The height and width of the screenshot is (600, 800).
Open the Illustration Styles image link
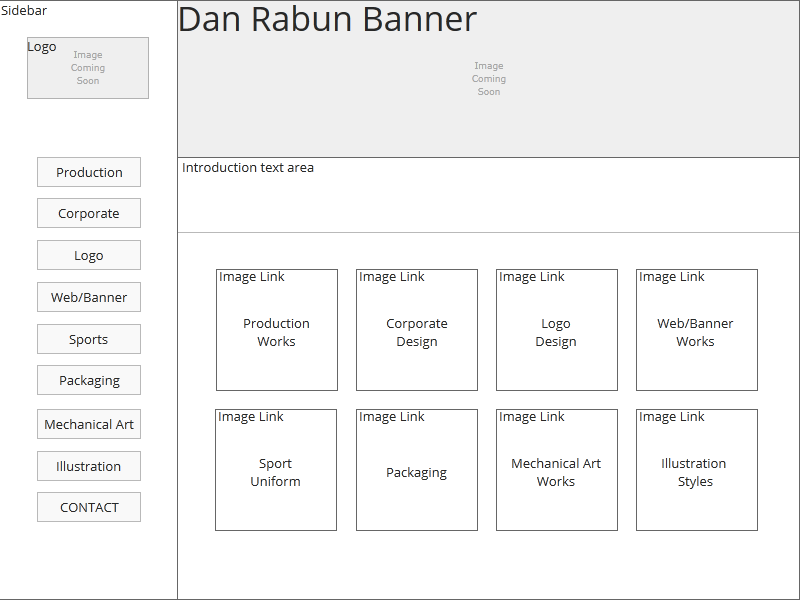697,470
